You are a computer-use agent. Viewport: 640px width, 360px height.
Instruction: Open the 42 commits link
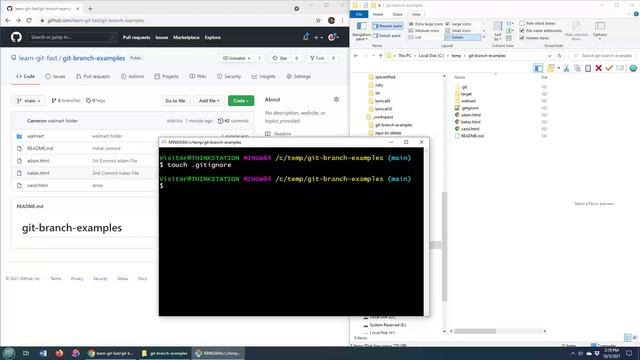click(x=233, y=121)
